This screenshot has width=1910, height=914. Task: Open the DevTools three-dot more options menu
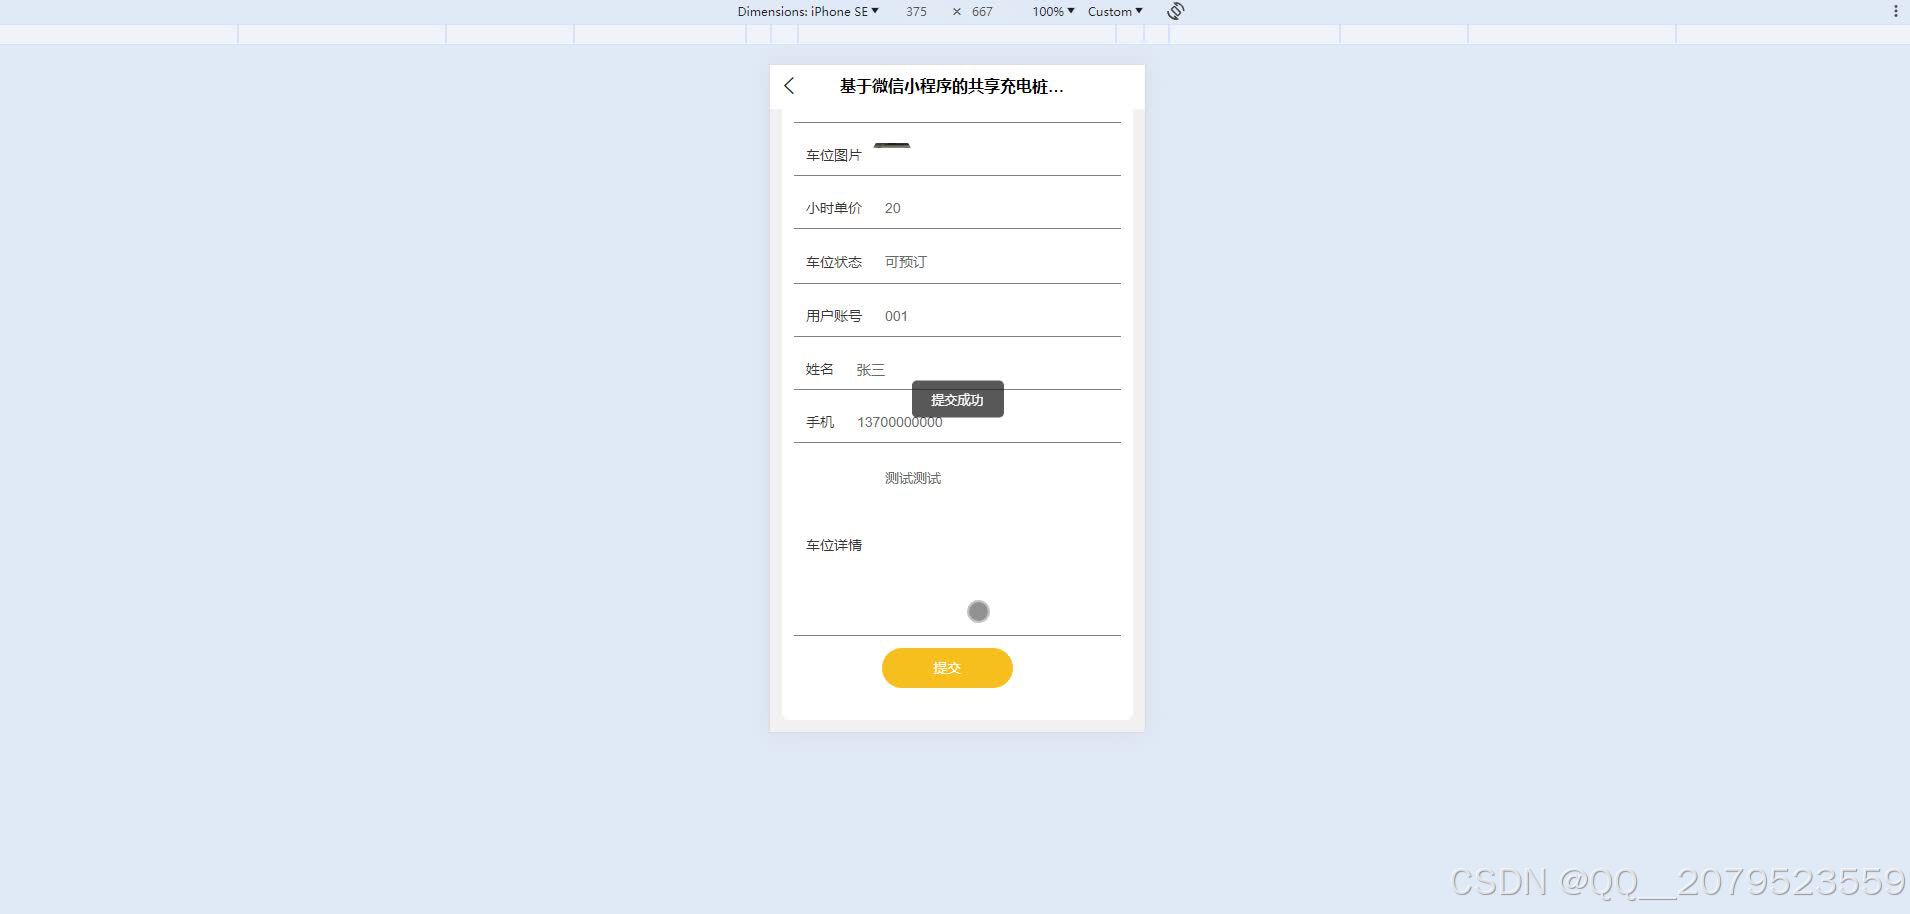(1895, 11)
